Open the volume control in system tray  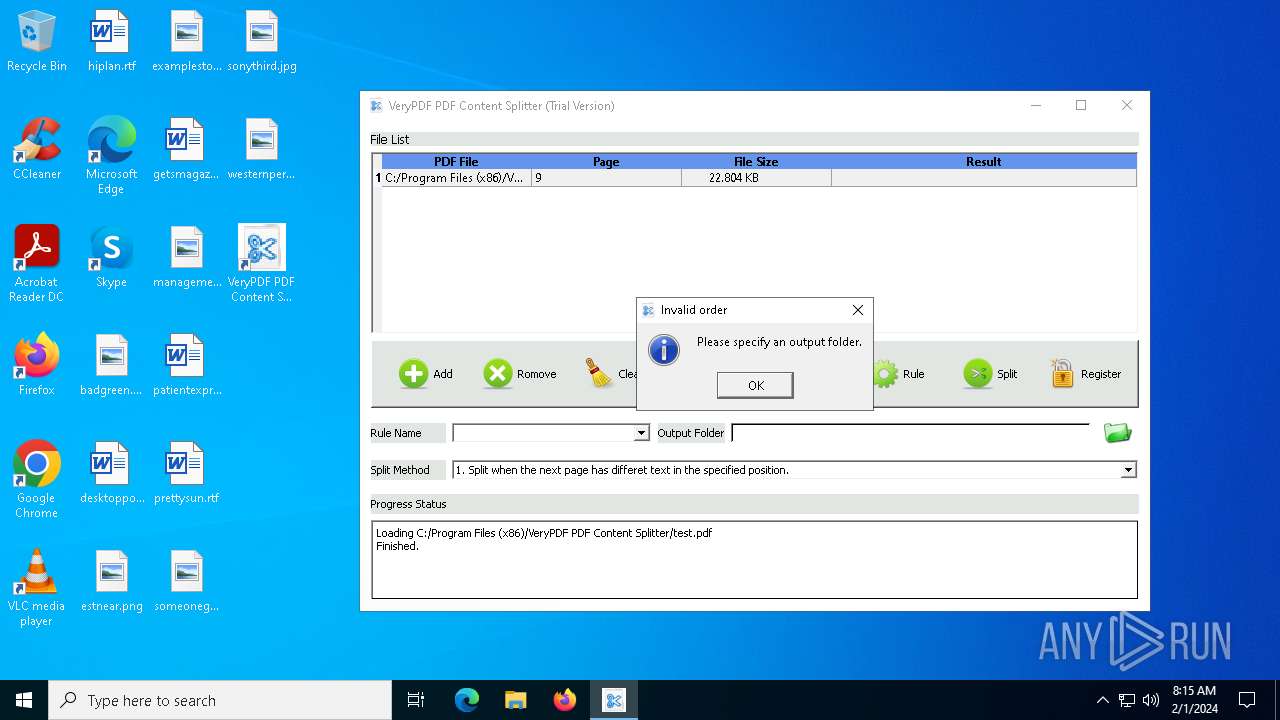point(1151,700)
